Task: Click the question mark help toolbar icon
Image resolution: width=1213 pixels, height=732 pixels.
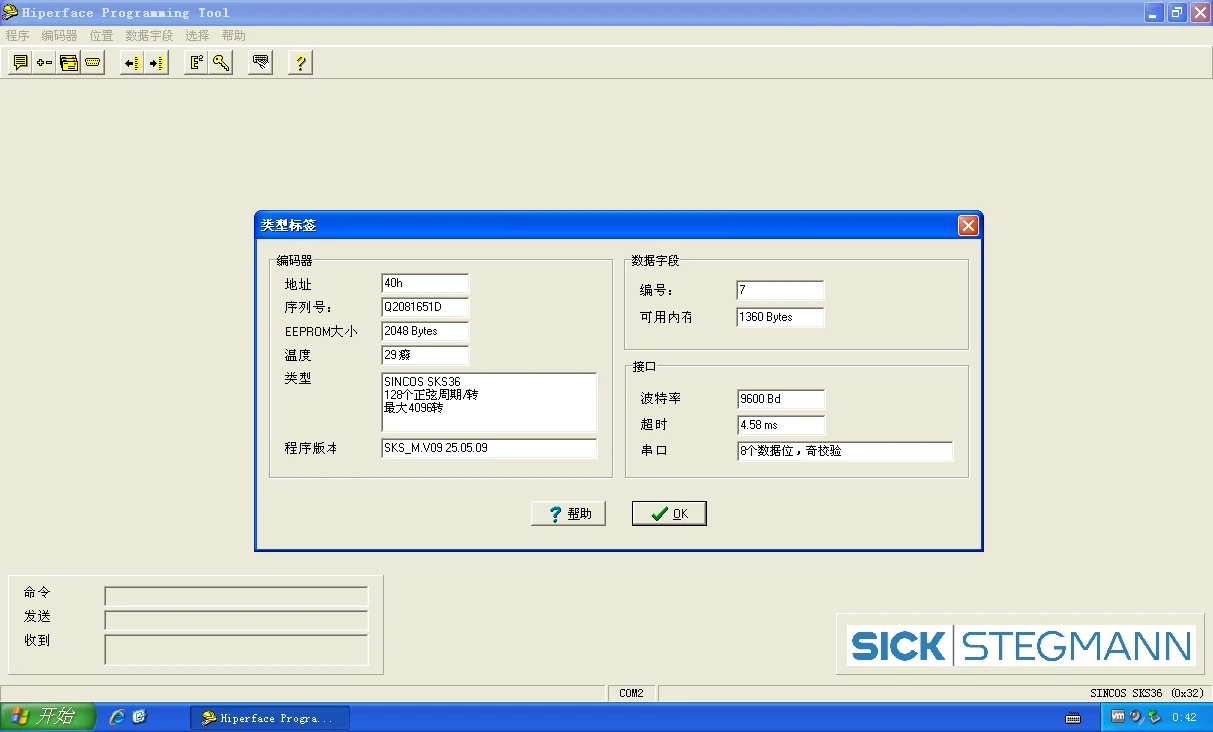Action: tap(299, 62)
